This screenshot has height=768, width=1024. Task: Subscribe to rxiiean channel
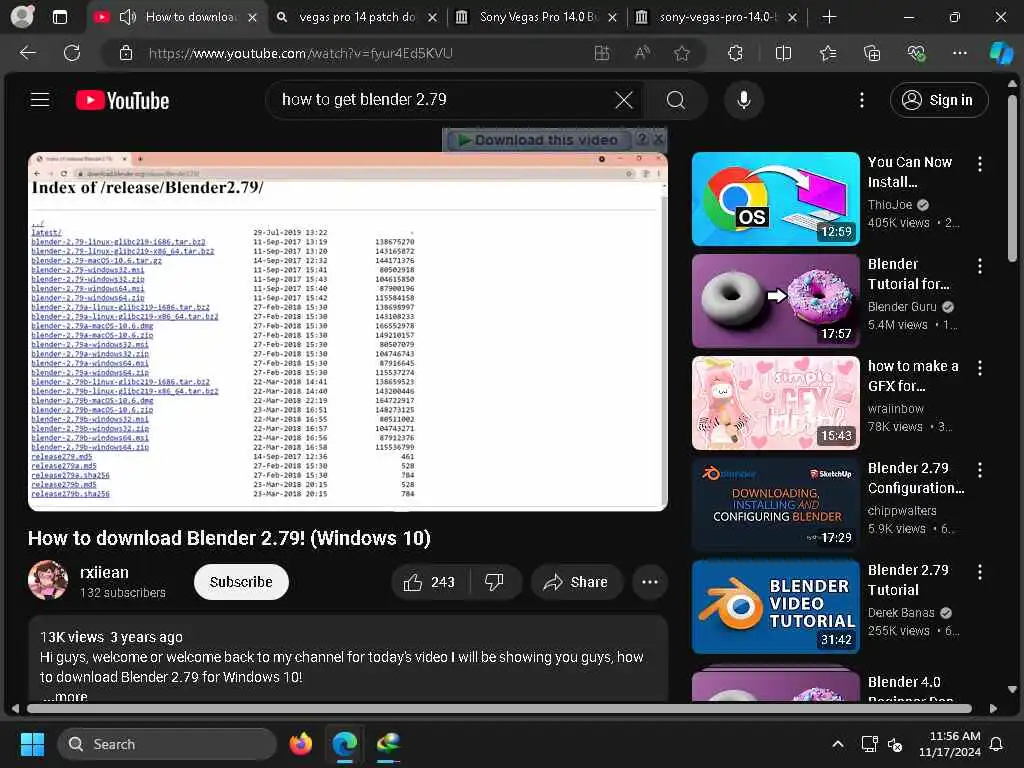pos(241,582)
